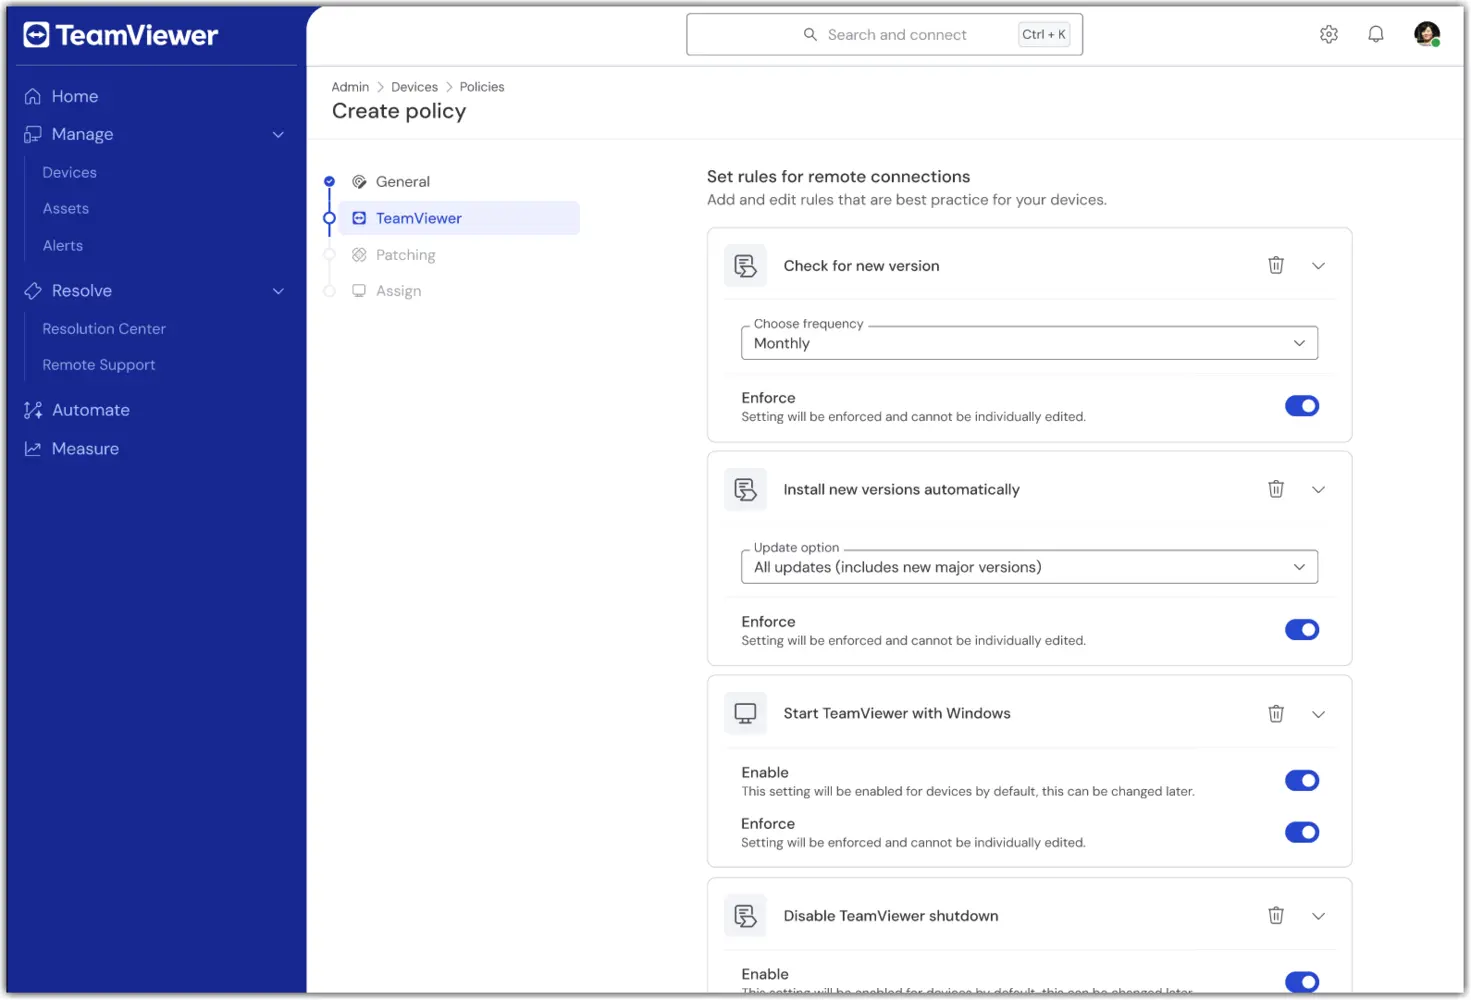Open Resolution Center in the sidebar
The image size is (1471, 1000).
tap(104, 329)
